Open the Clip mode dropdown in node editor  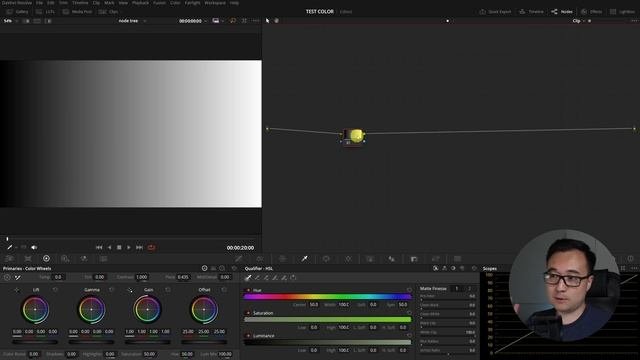point(579,21)
